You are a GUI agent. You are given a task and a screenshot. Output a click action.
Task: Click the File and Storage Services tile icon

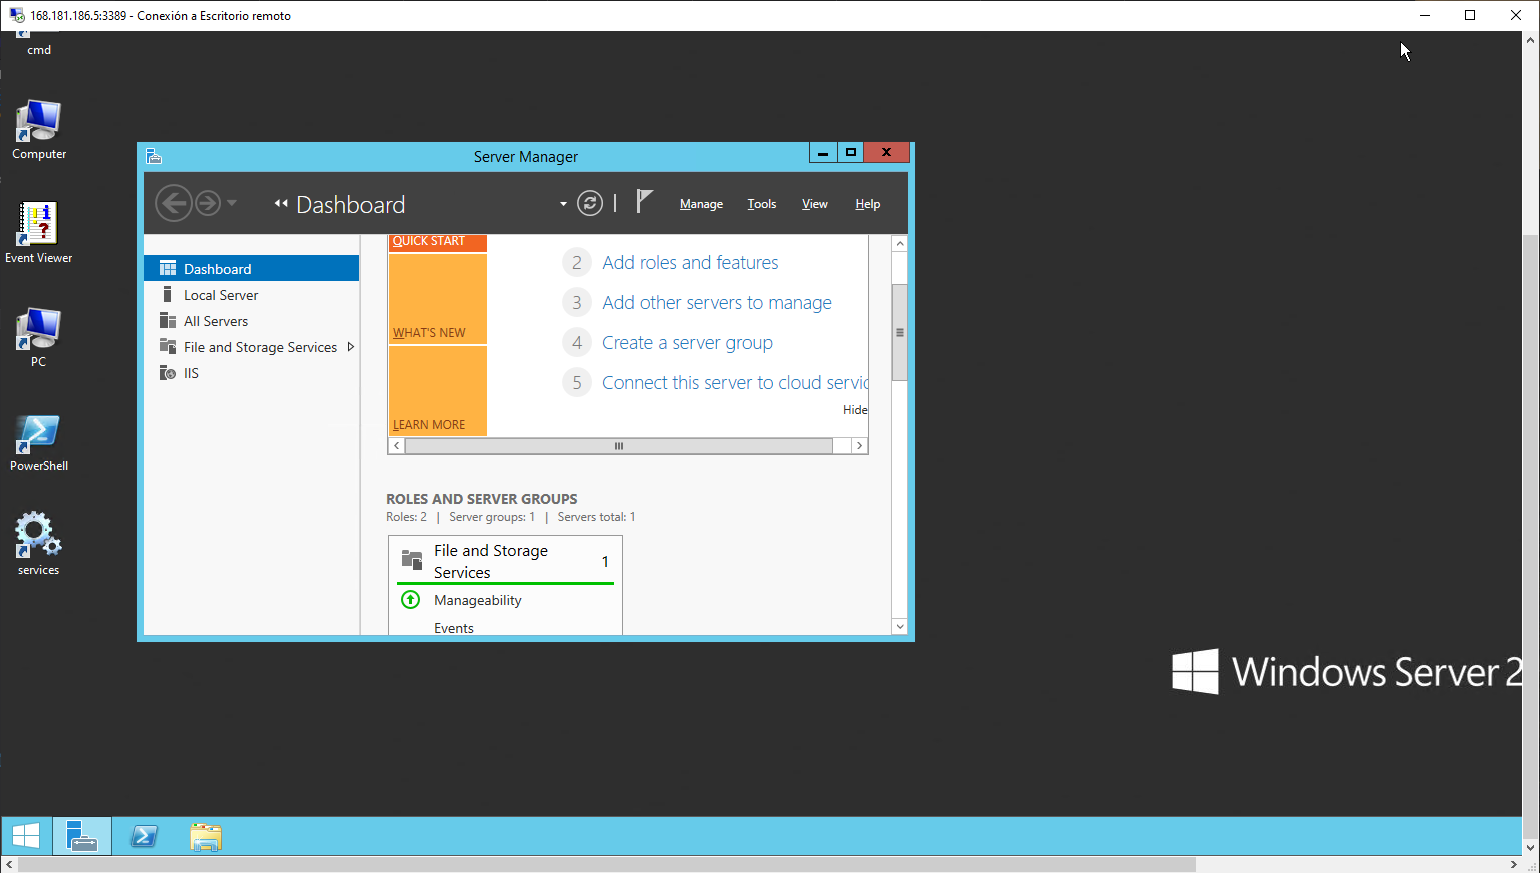coord(412,560)
